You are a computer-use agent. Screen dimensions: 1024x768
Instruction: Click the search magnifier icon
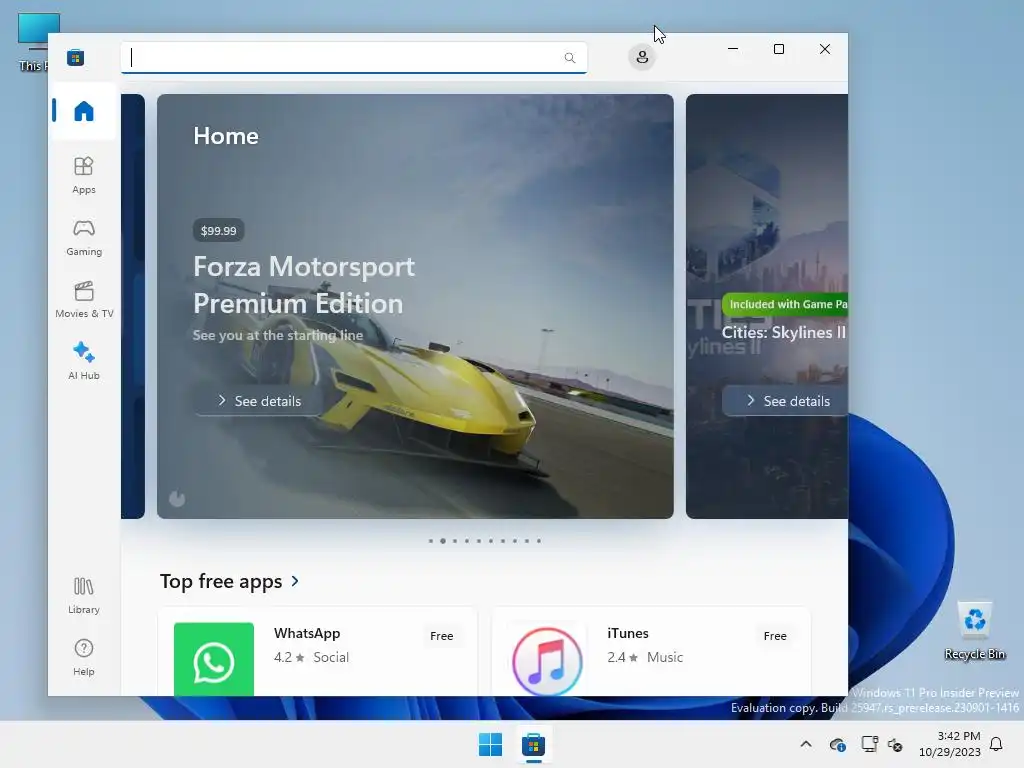(569, 57)
